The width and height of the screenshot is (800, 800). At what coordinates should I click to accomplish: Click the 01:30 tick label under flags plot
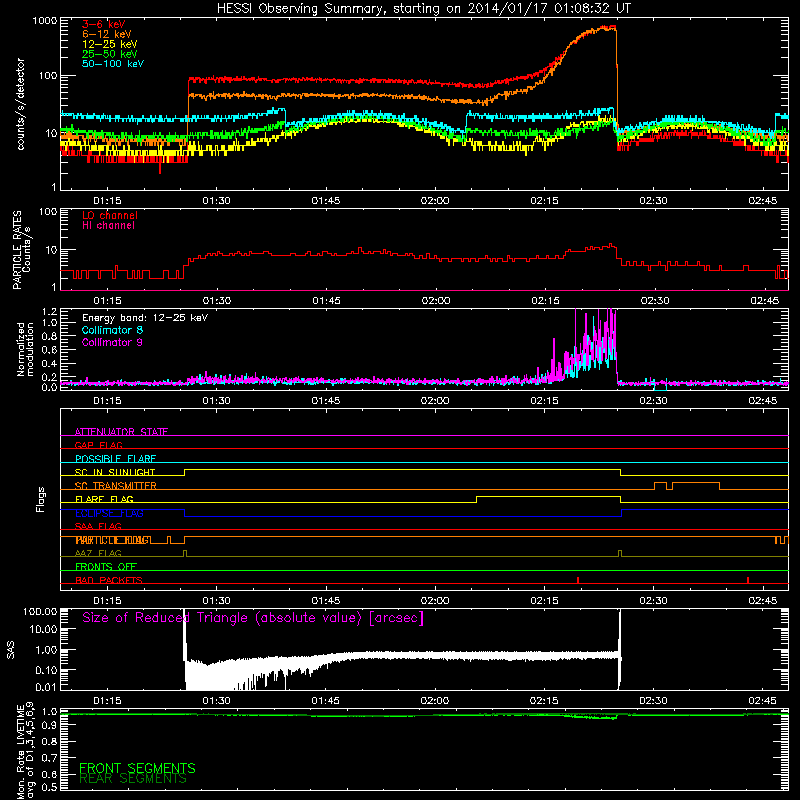tap(216, 601)
